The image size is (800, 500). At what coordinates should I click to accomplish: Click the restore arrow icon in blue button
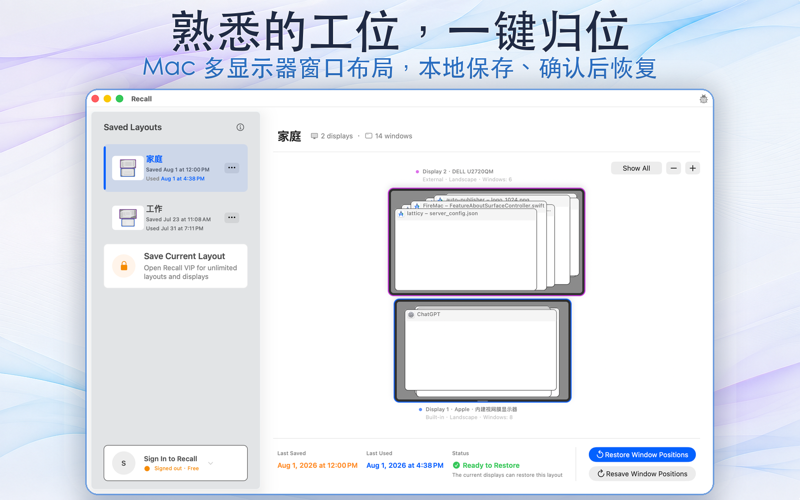pos(600,455)
